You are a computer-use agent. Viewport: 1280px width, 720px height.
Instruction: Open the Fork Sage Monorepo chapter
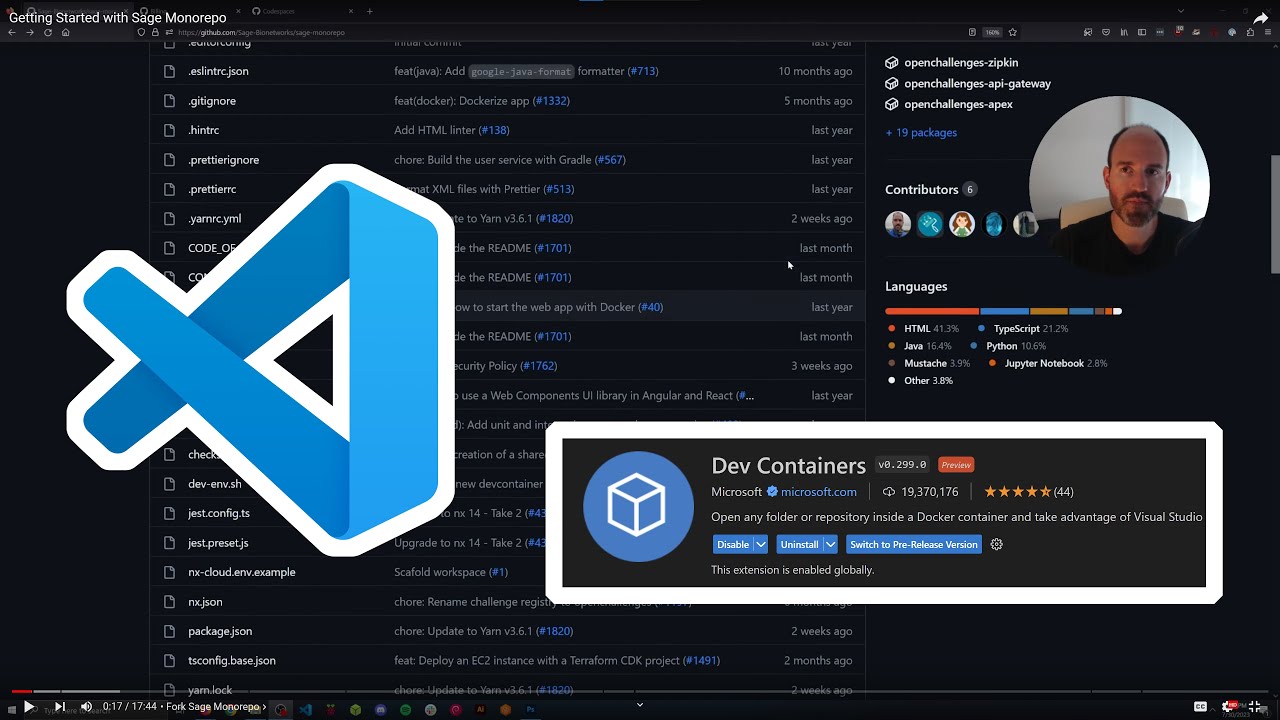(x=216, y=707)
